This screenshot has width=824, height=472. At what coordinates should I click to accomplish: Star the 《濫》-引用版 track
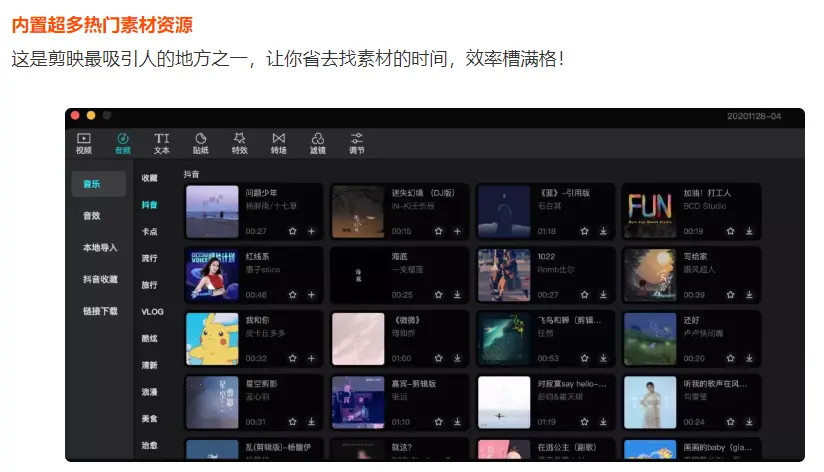(584, 231)
